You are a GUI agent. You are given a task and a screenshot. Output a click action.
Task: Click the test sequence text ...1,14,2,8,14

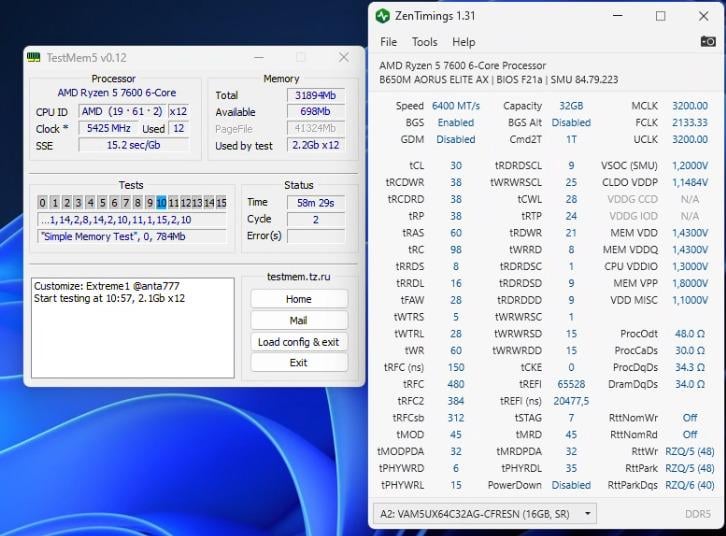coord(131,219)
